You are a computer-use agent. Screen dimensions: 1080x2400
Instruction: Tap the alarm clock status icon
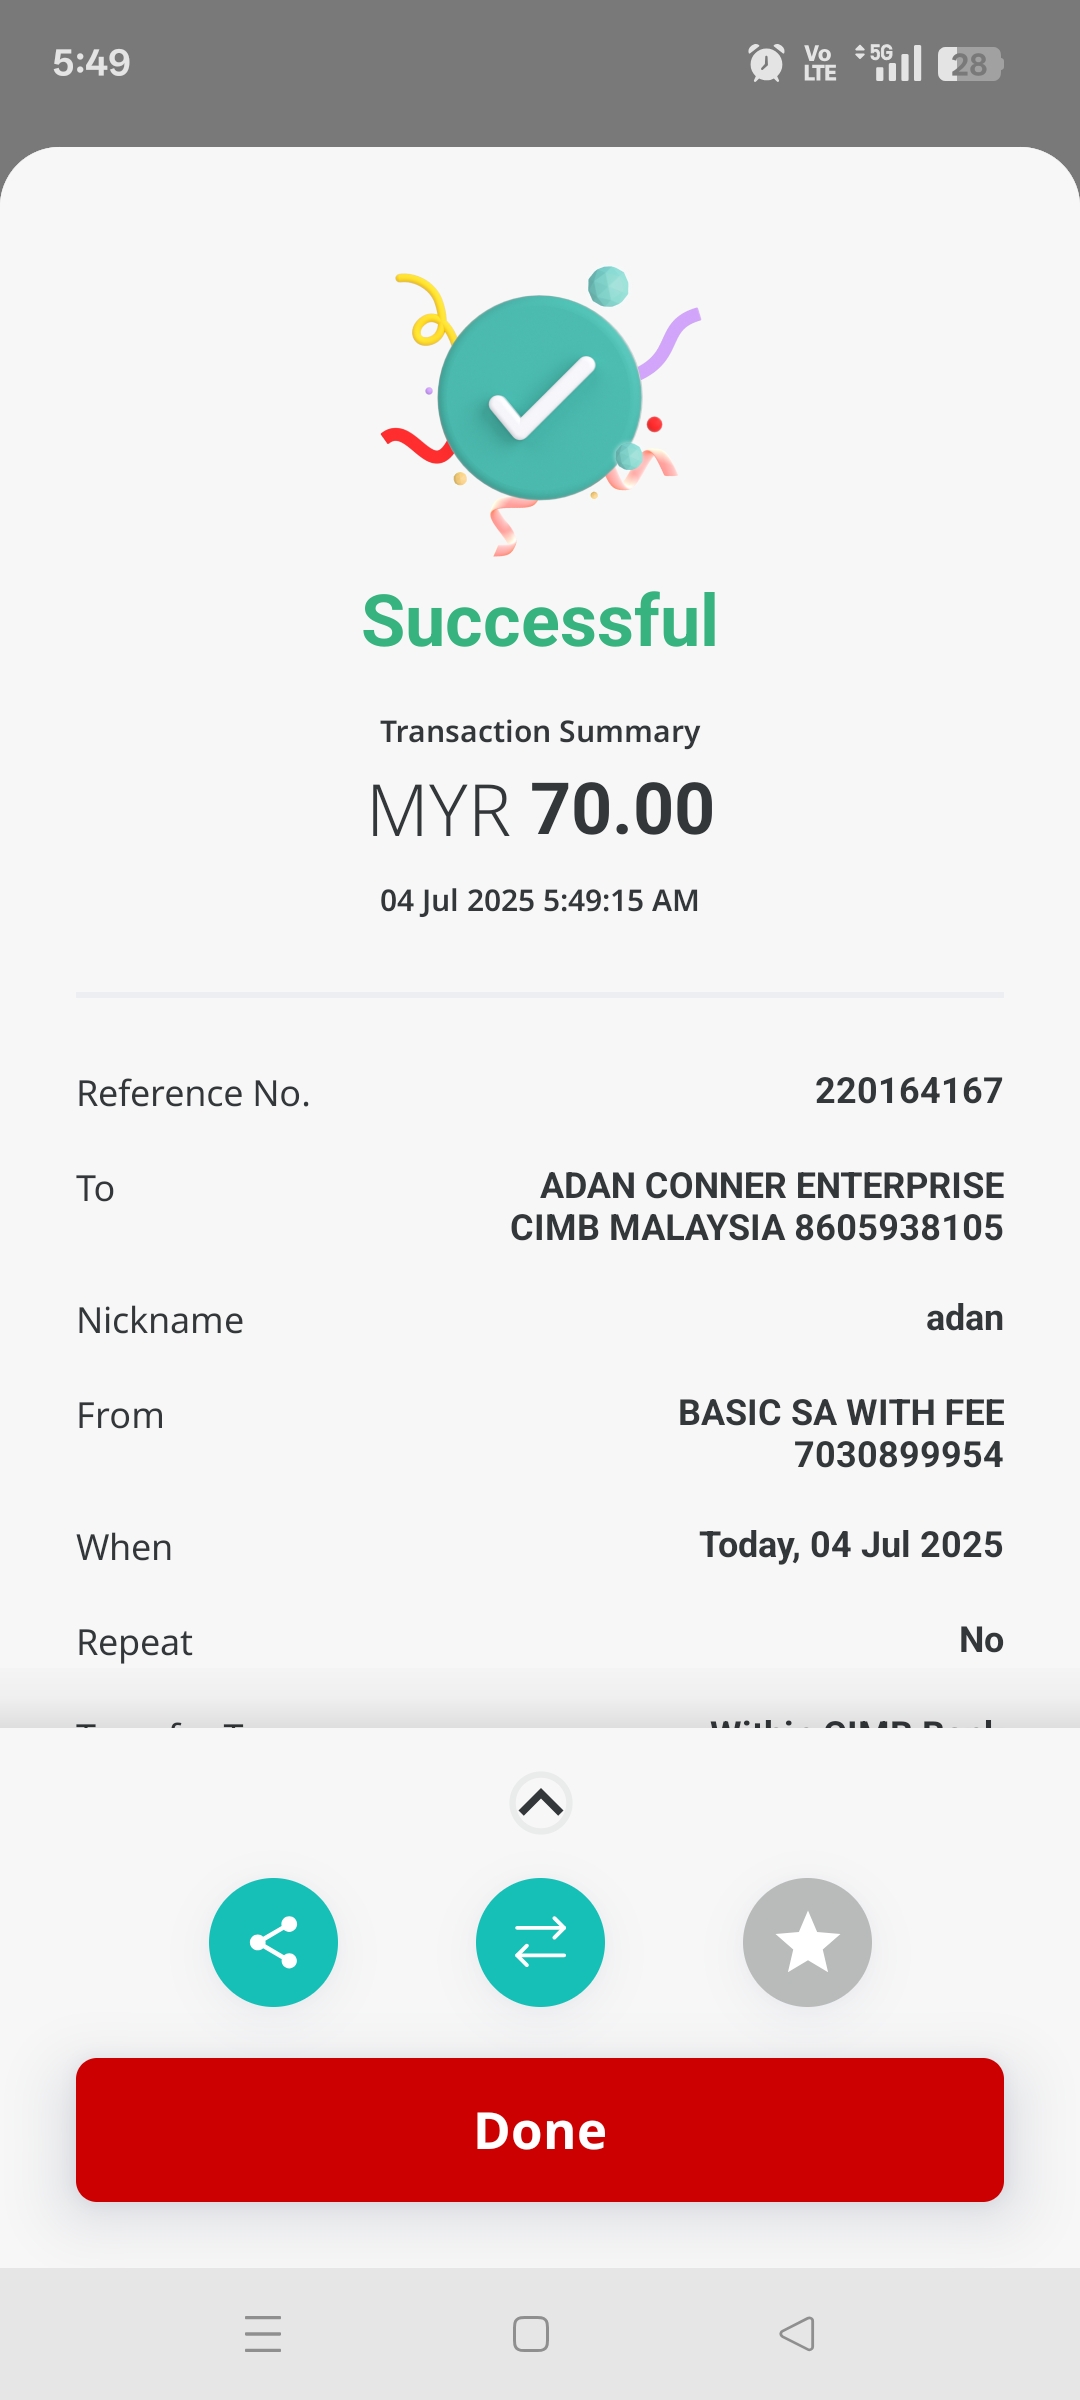pyautogui.click(x=766, y=63)
